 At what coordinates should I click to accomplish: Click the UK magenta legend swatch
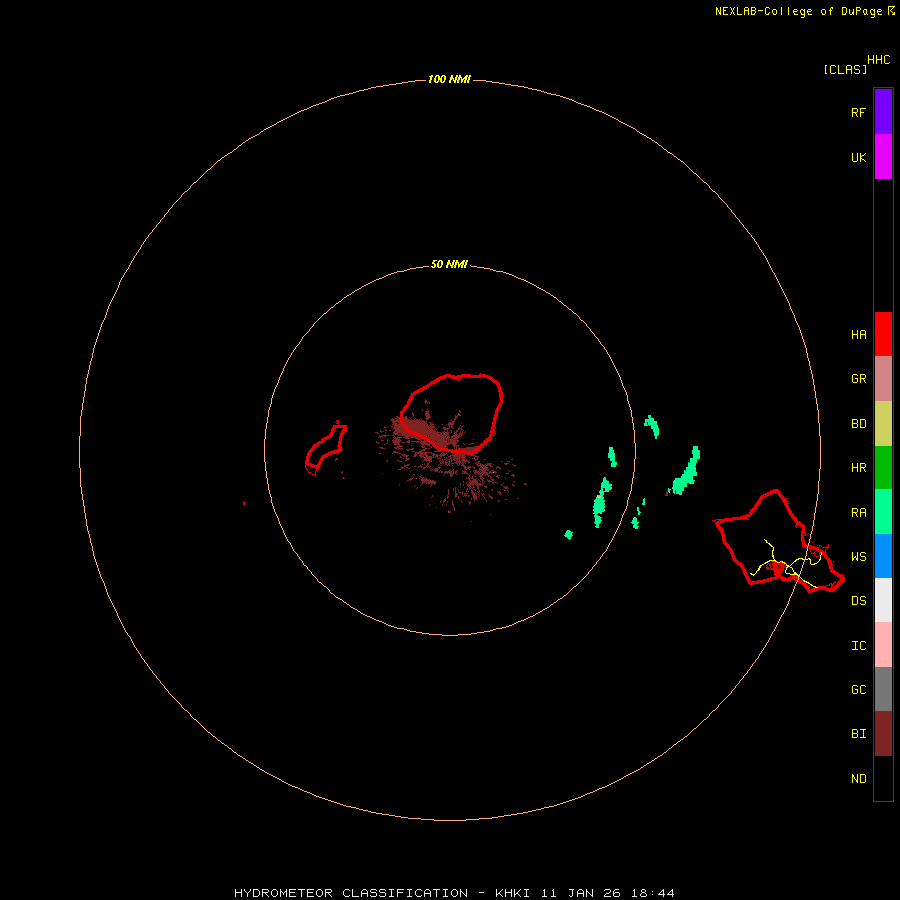[883, 157]
